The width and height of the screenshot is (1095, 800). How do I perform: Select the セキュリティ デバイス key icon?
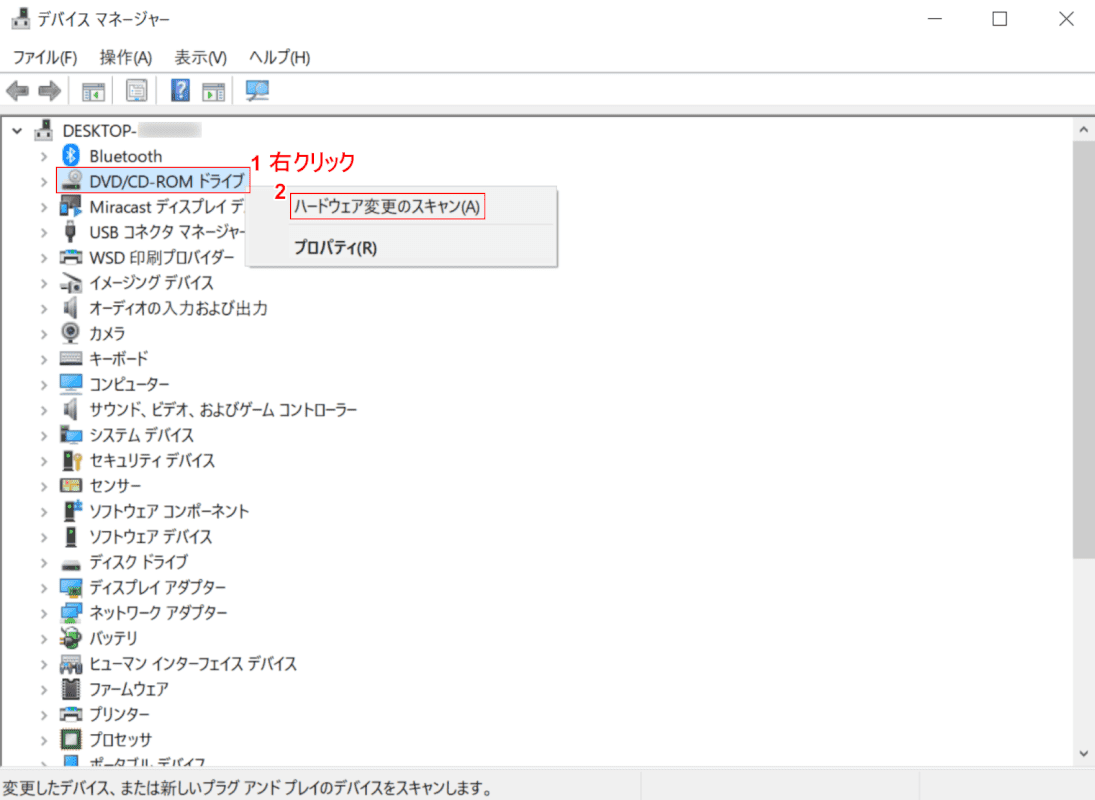pyautogui.click(x=72, y=461)
